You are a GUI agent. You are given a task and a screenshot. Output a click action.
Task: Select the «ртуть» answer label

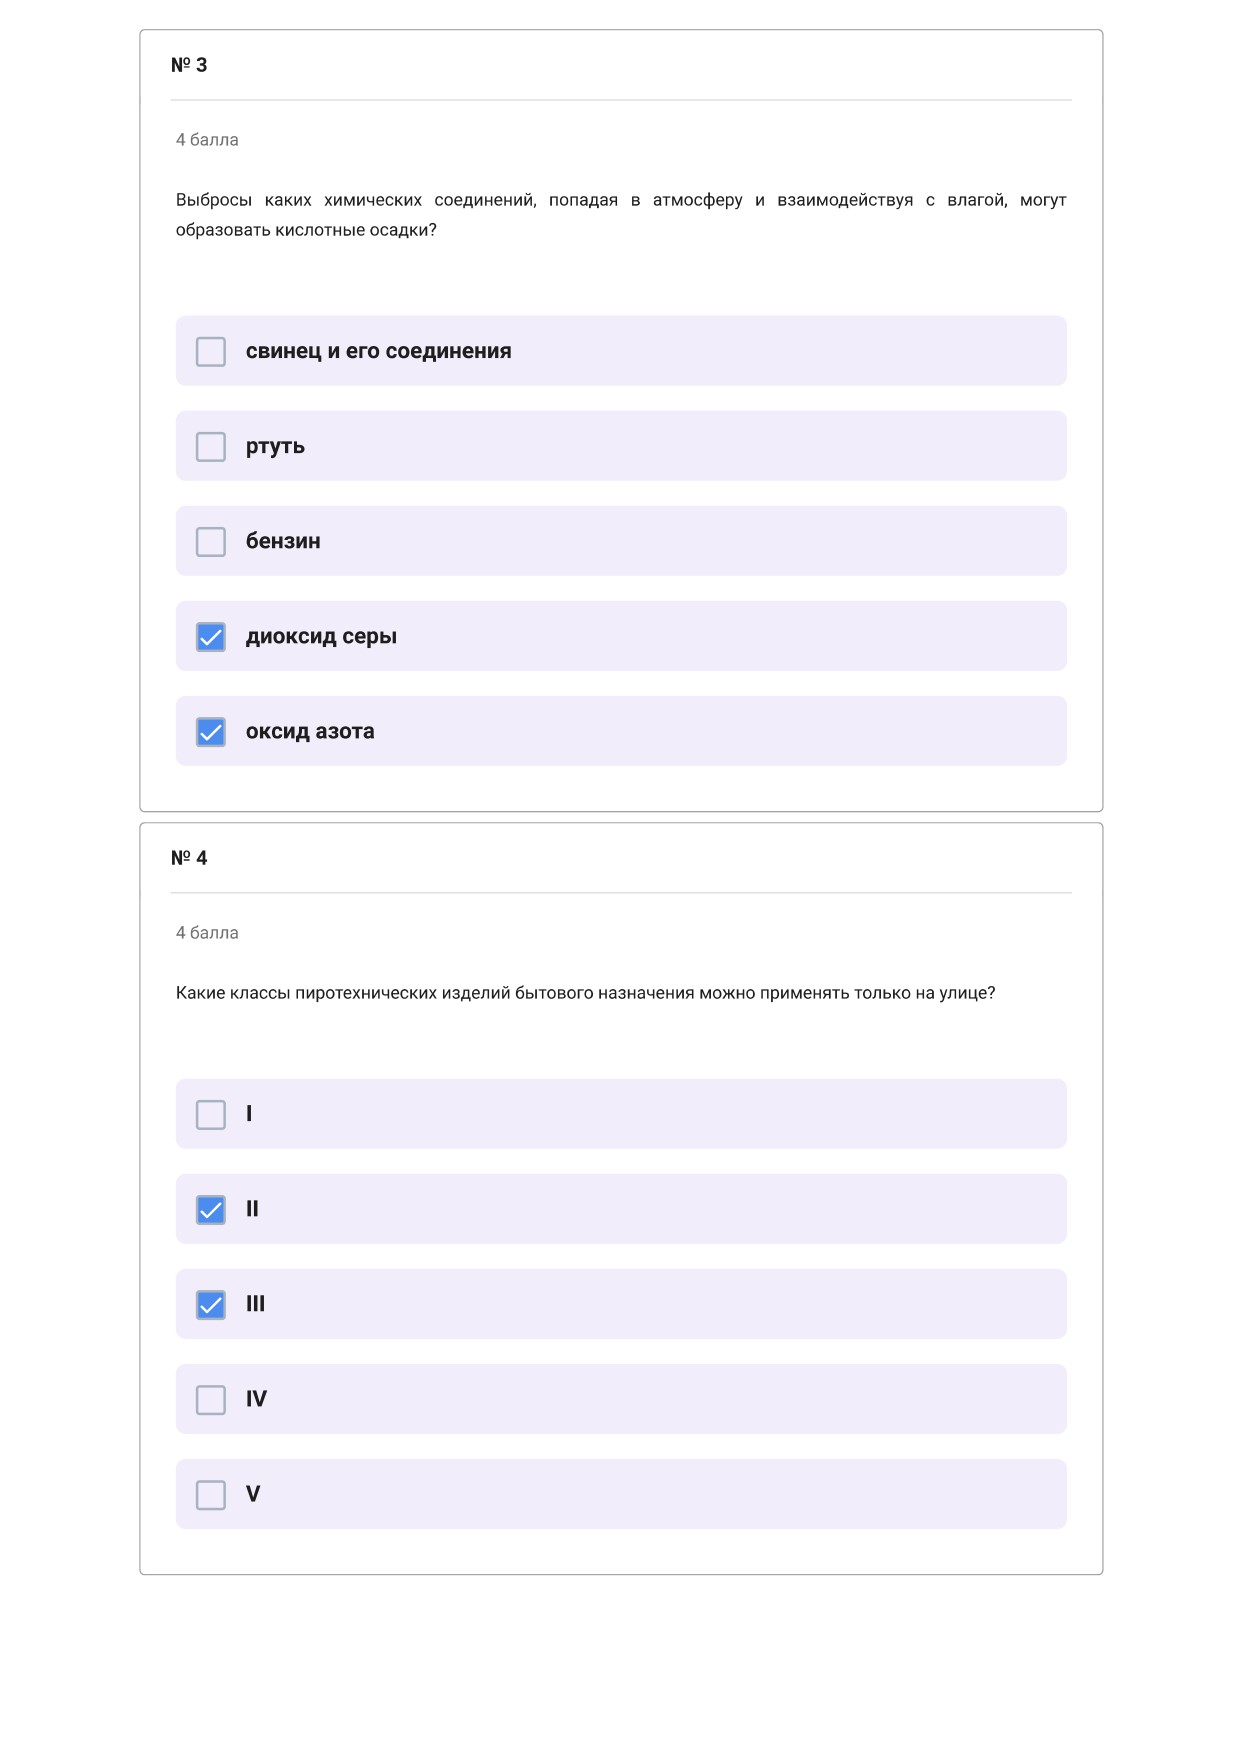pos(275,447)
